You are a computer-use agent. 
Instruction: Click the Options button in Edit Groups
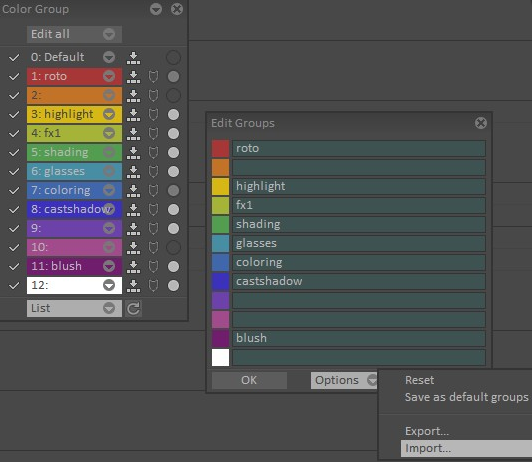coord(344,380)
